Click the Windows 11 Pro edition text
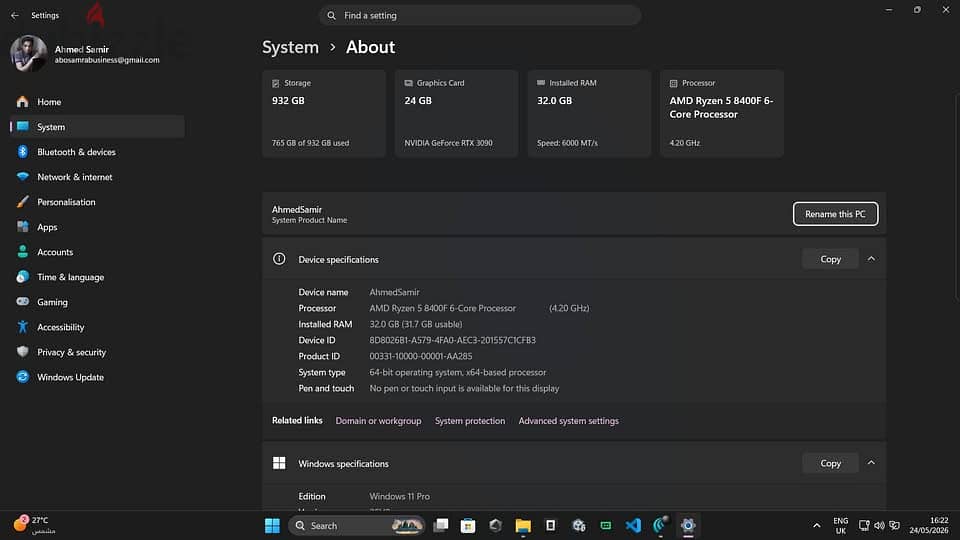The image size is (960, 540). (399, 497)
